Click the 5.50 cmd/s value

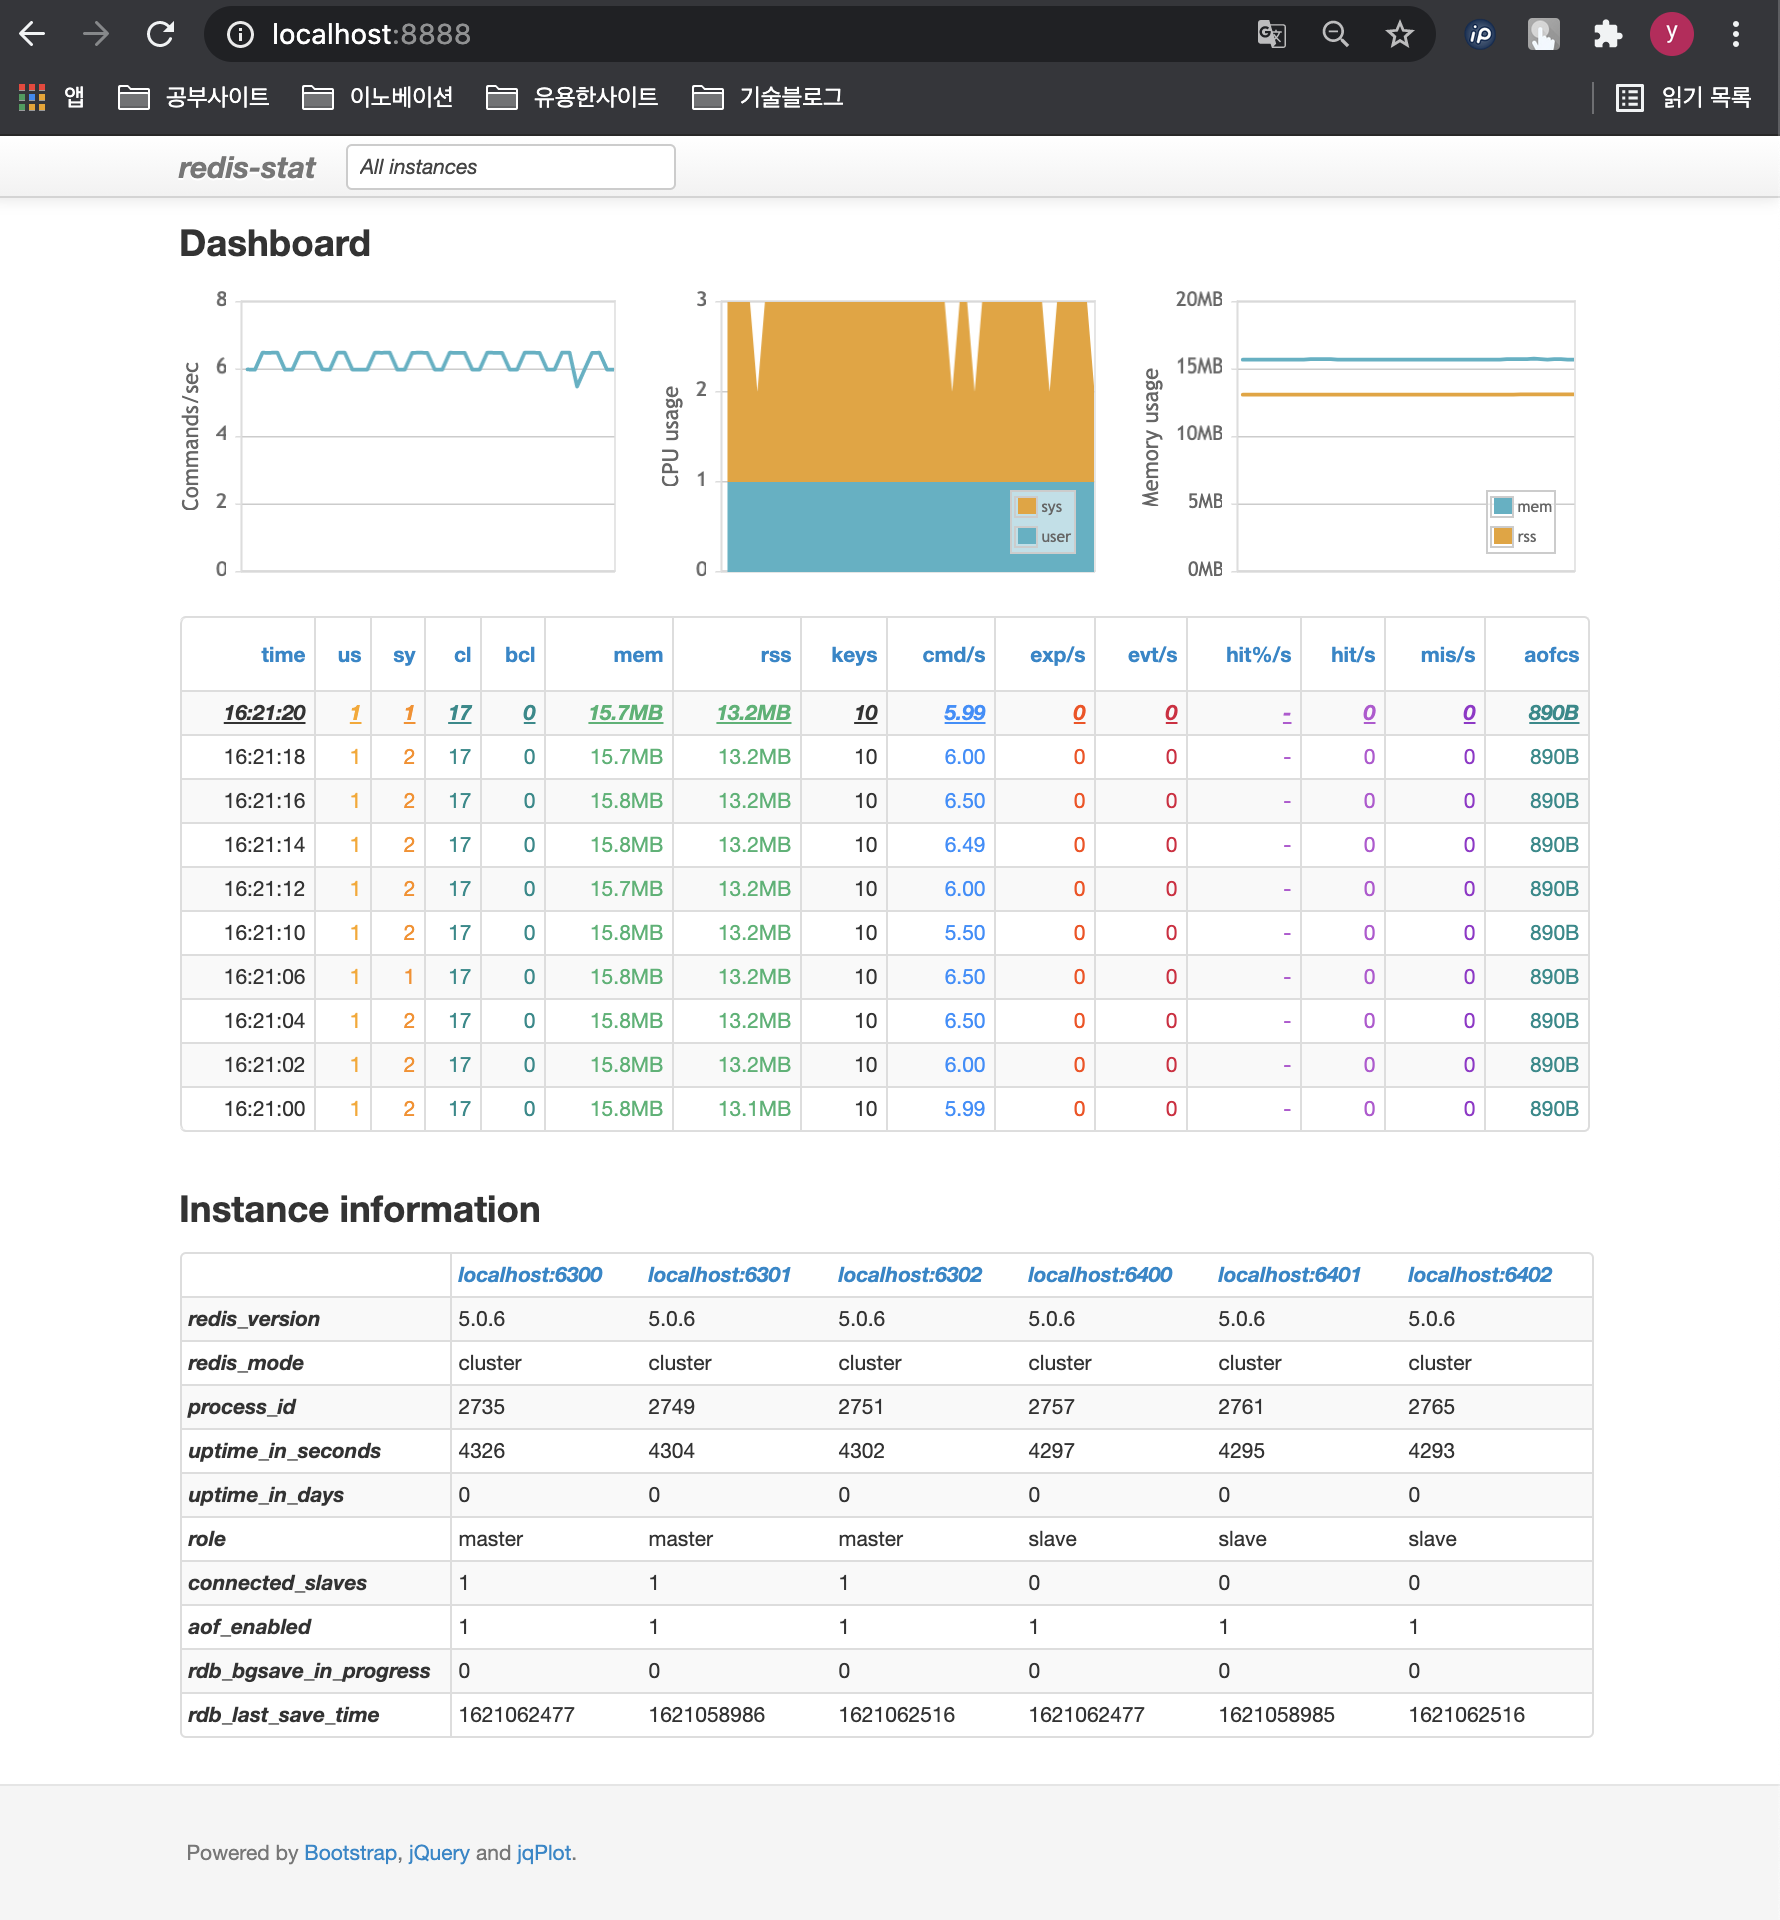click(x=964, y=933)
